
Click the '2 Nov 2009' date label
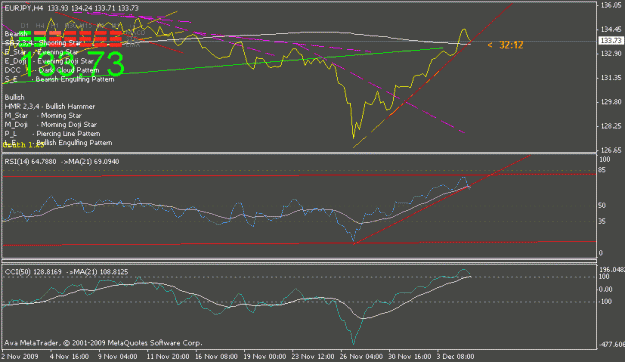click(20, 356)
